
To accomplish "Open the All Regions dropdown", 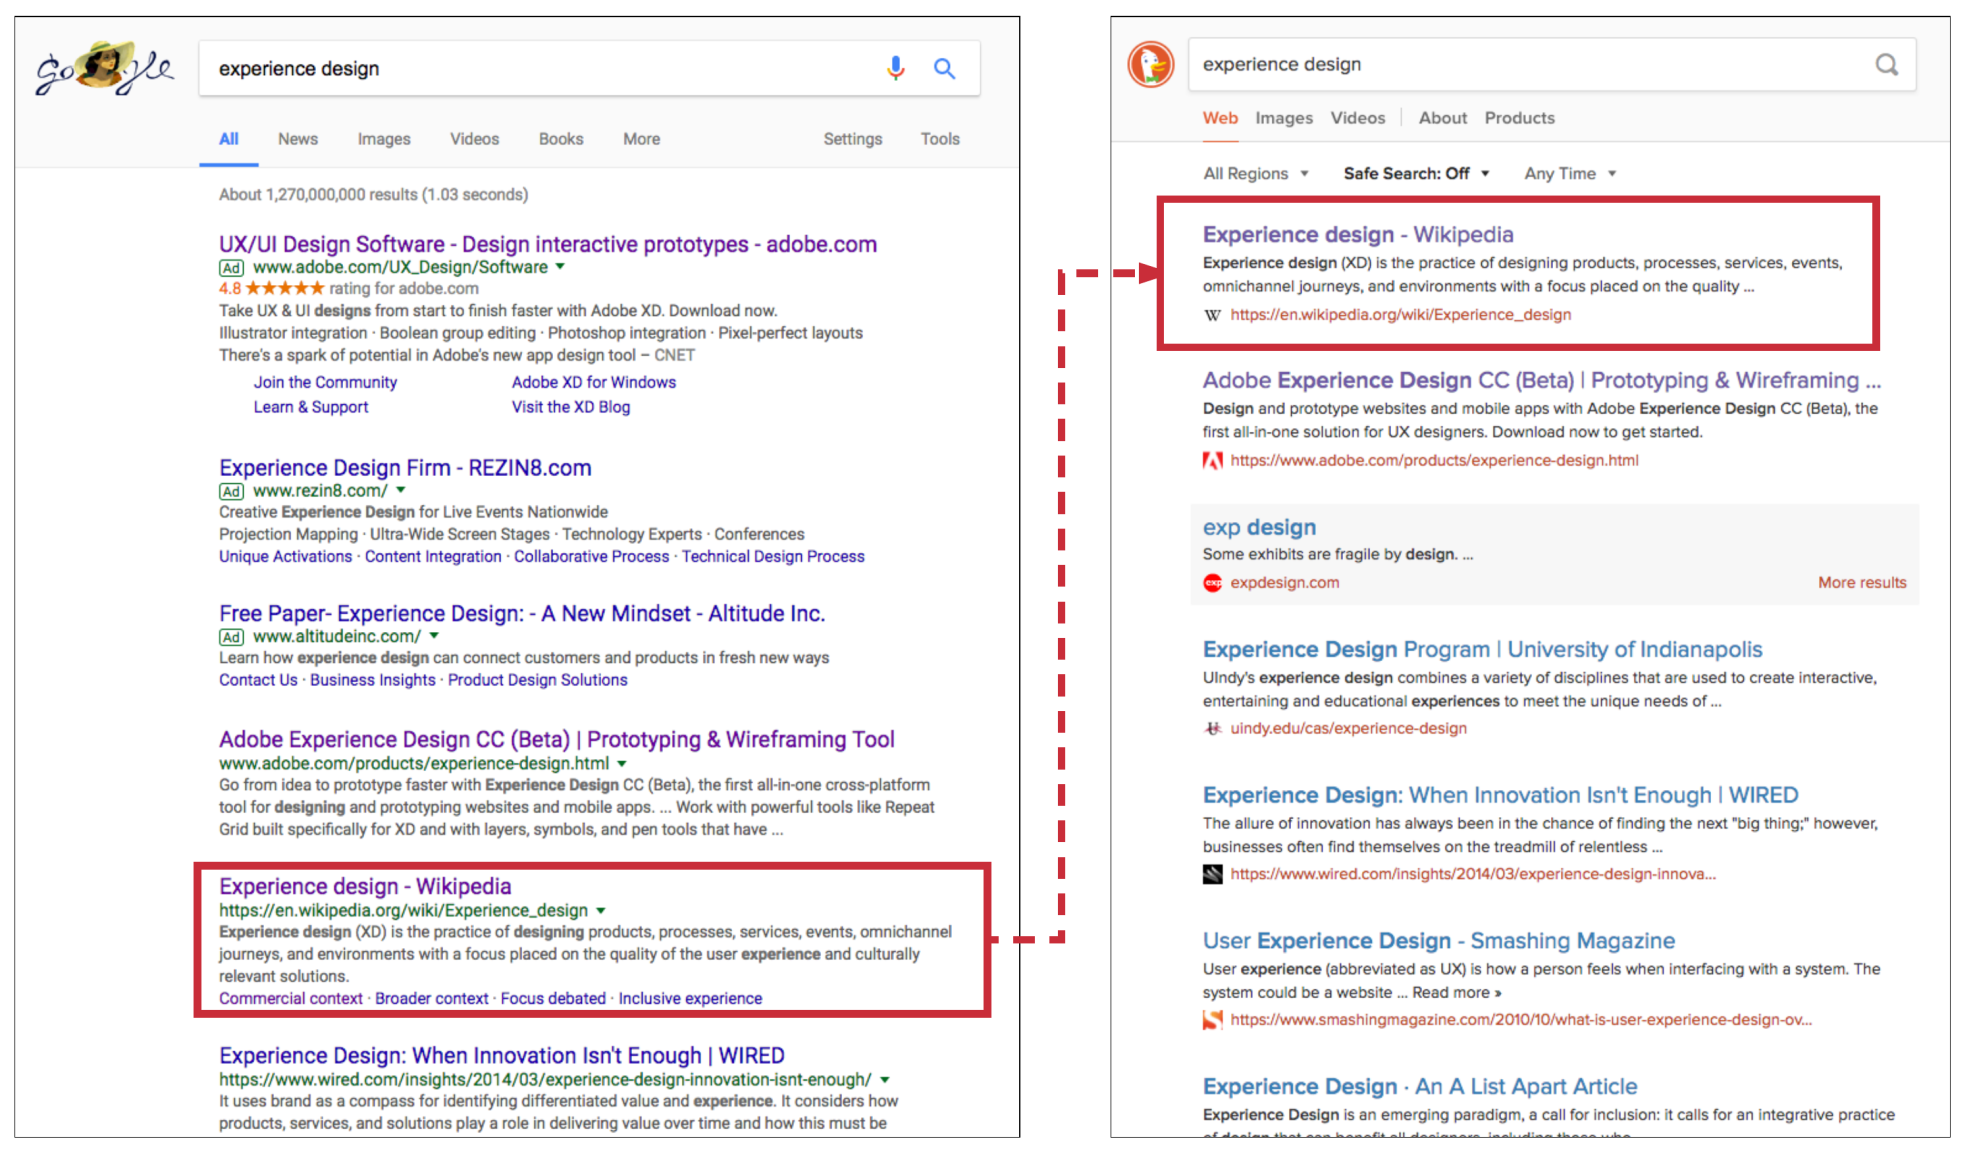I will pyautogui.click(x=1256, y=174).
